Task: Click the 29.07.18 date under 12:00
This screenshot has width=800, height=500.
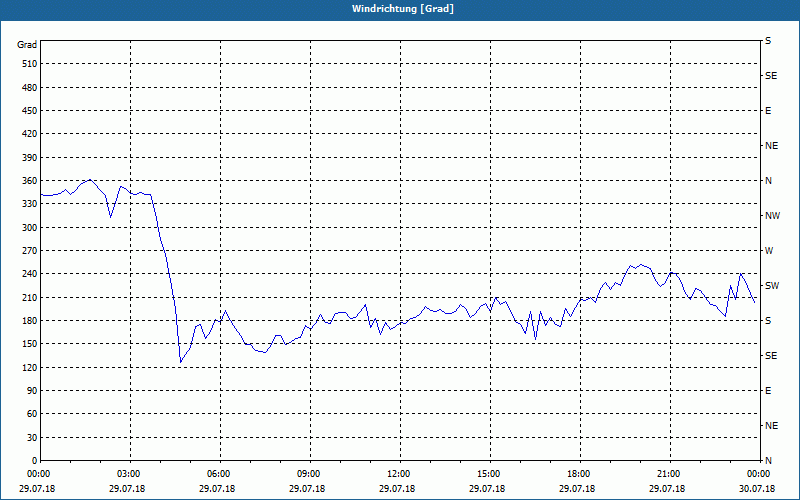Action: (397, 489)
